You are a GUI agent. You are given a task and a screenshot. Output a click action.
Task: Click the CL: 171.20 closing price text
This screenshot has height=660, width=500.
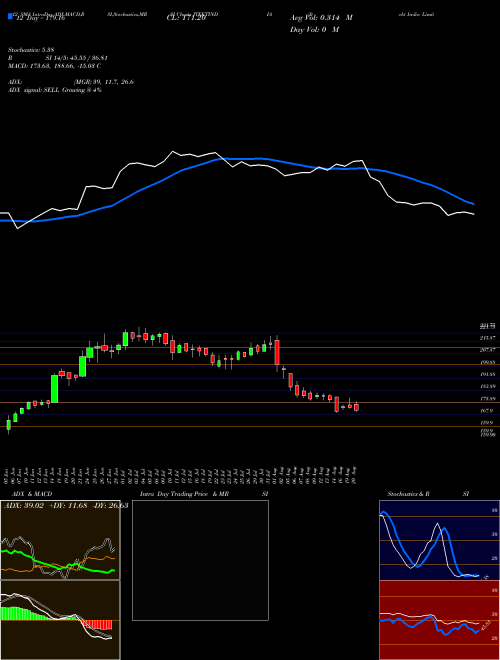tap(186, 17)
